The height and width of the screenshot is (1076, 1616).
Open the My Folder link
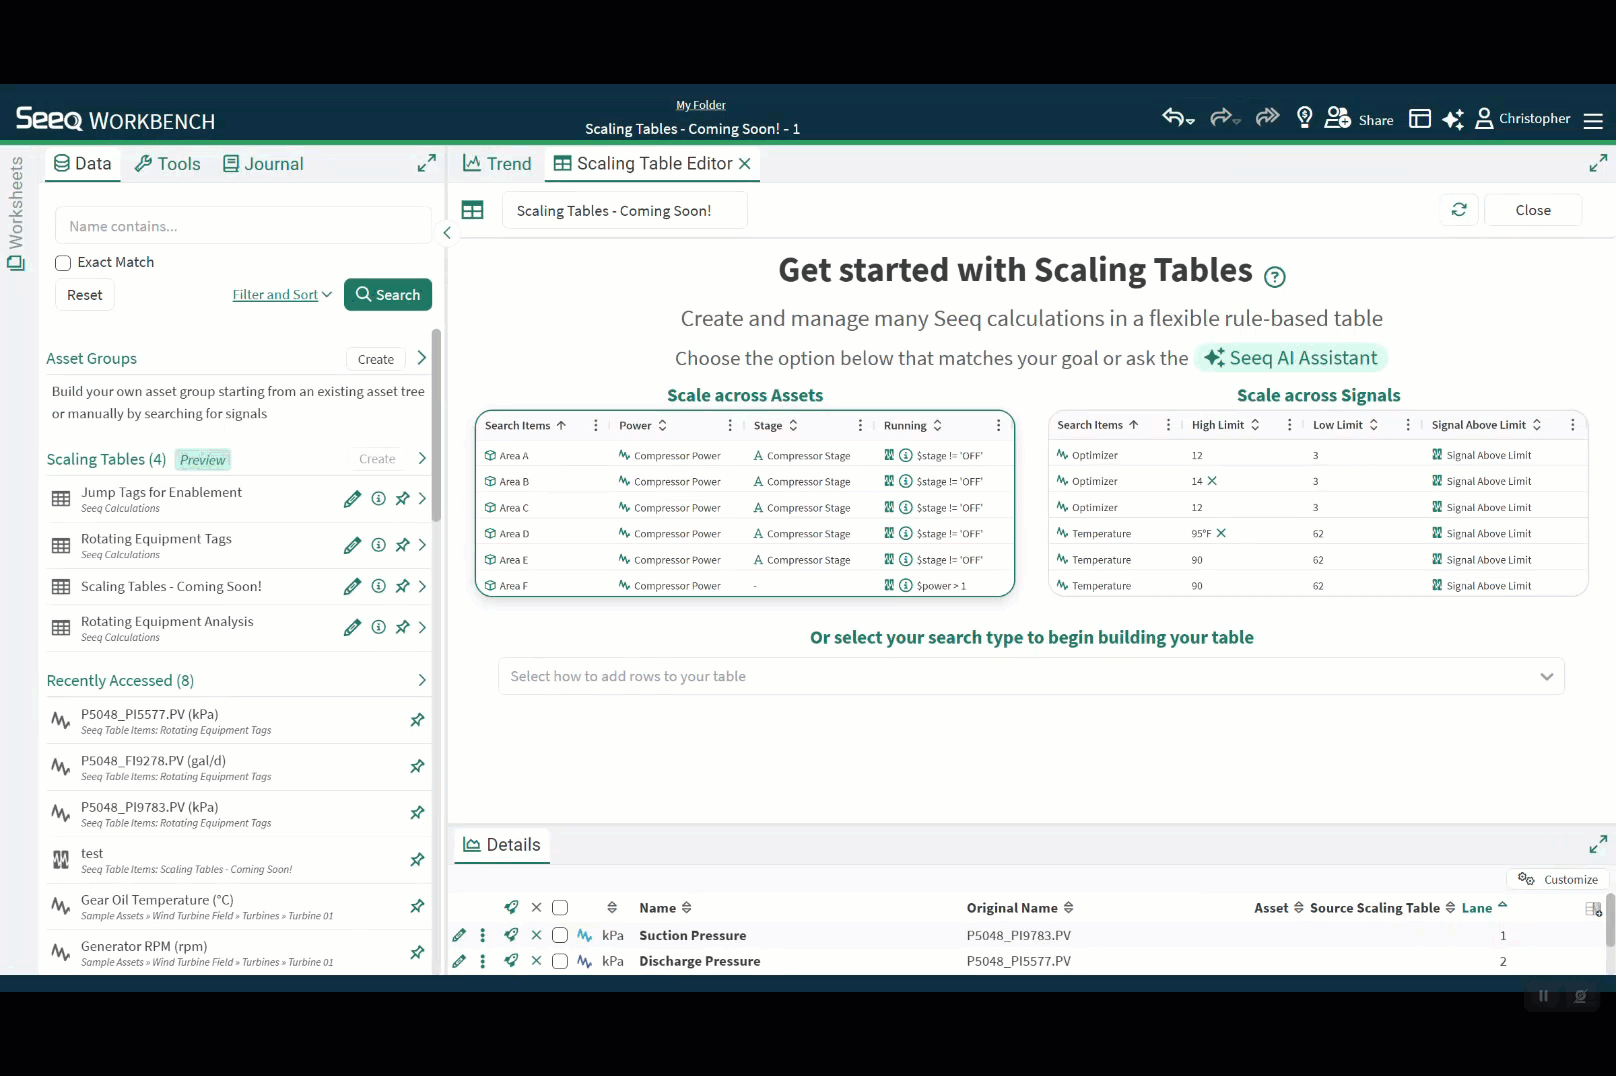click(x=700, y=104)
